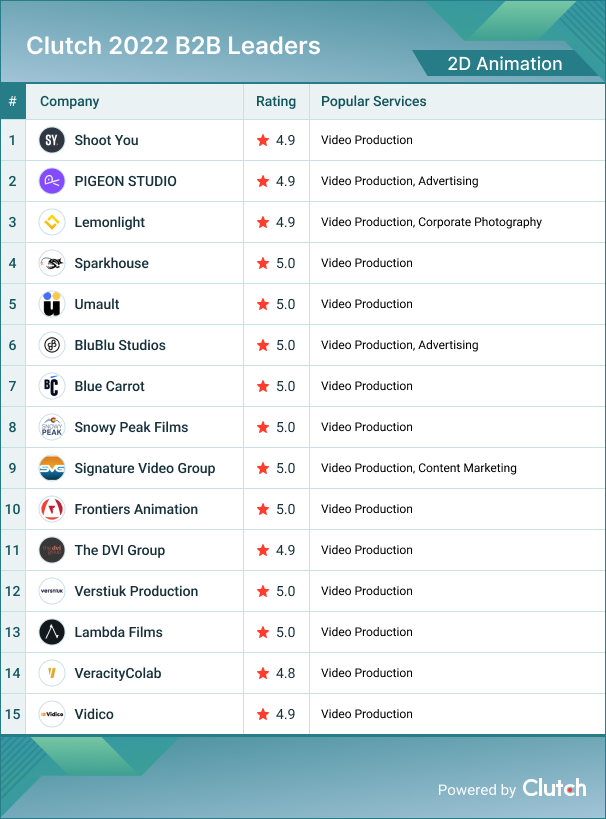Click the Snowy Peak Films logo
The height and width of the screenshot is (819, 606).
point(52,427)
